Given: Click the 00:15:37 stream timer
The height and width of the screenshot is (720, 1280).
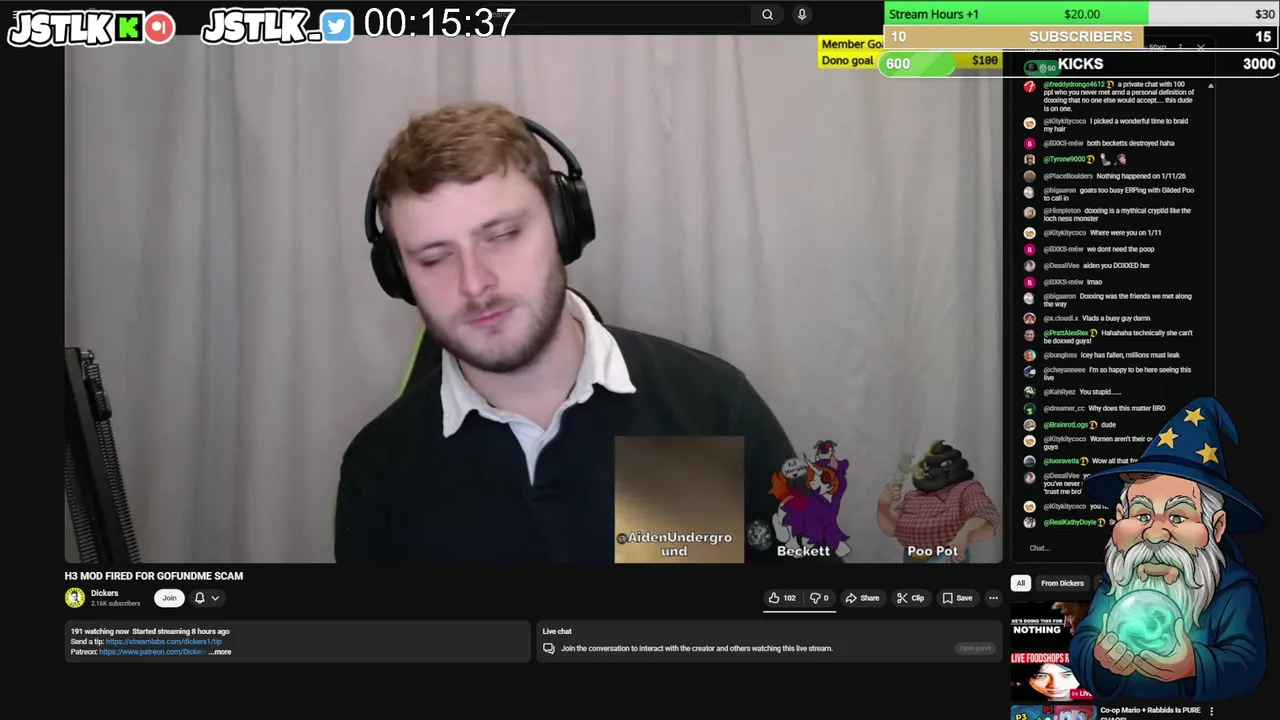Looking at the screenshot, I should click(x=439, y=23).
